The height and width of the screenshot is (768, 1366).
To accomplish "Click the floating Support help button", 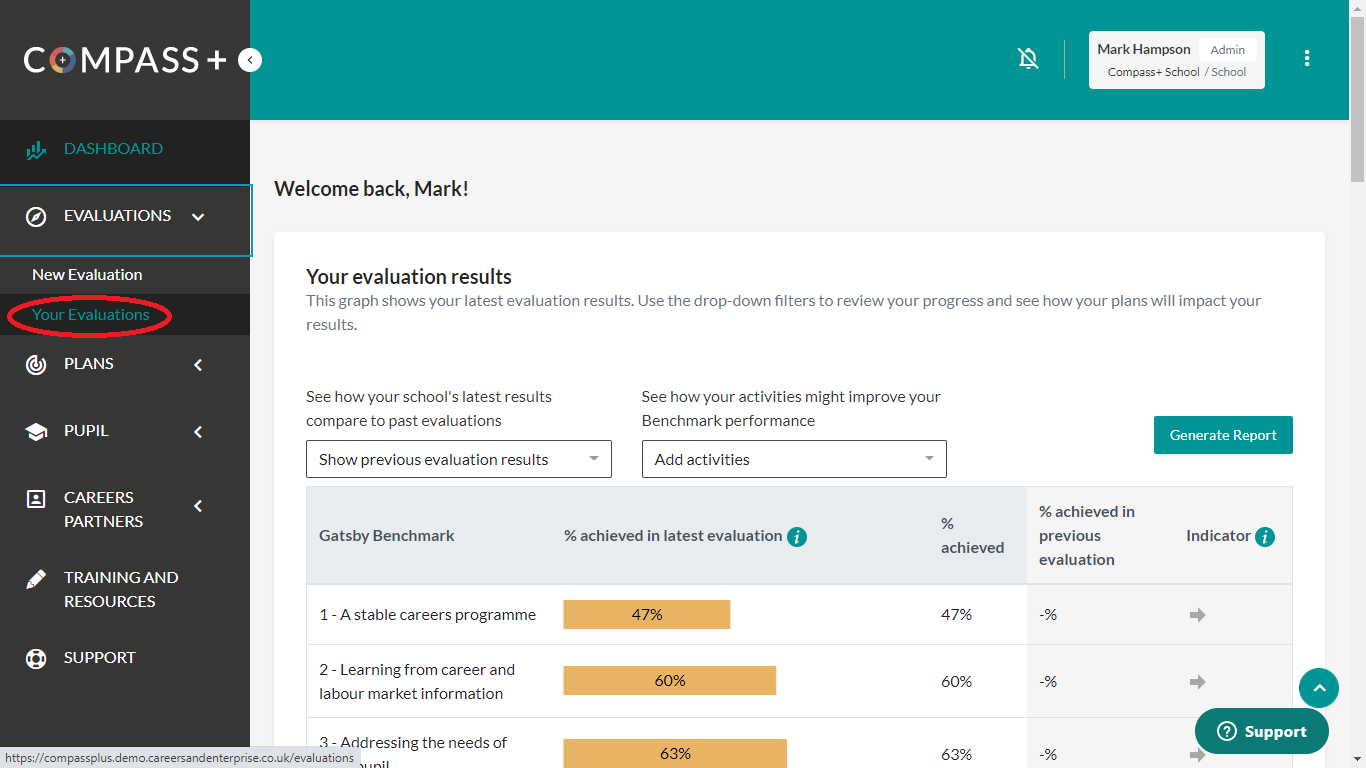I will click(x=1261, y=732).
